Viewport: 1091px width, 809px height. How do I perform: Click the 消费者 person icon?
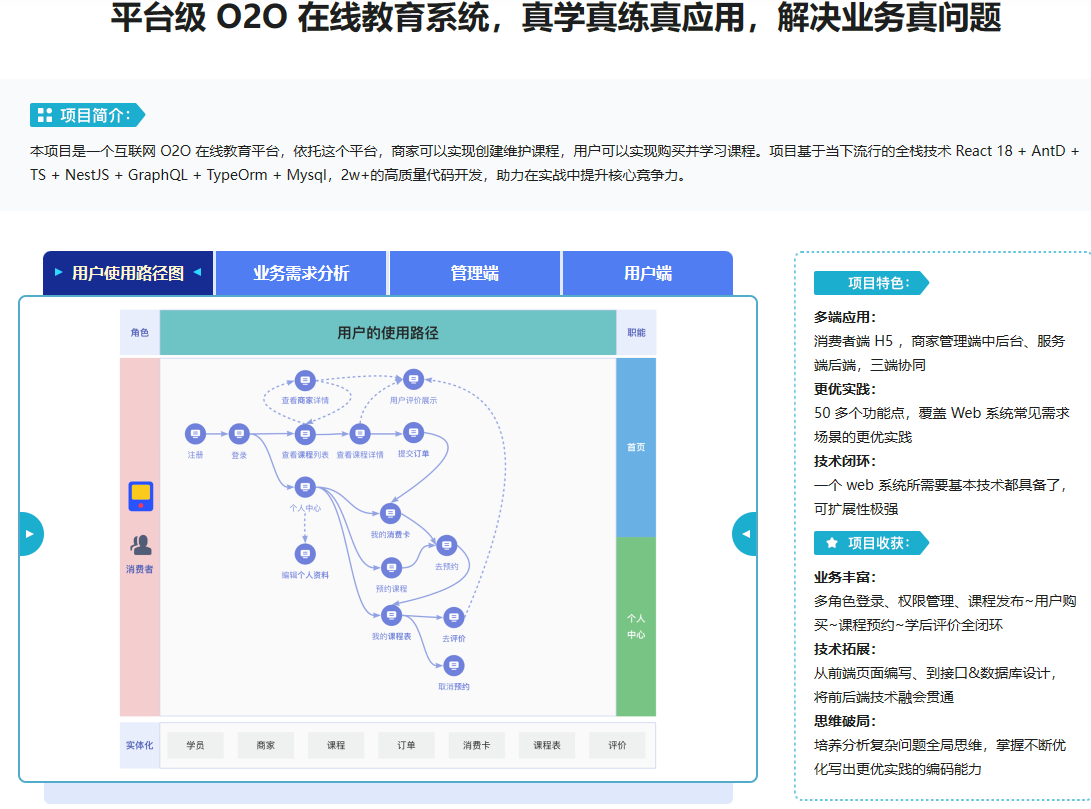140,545
